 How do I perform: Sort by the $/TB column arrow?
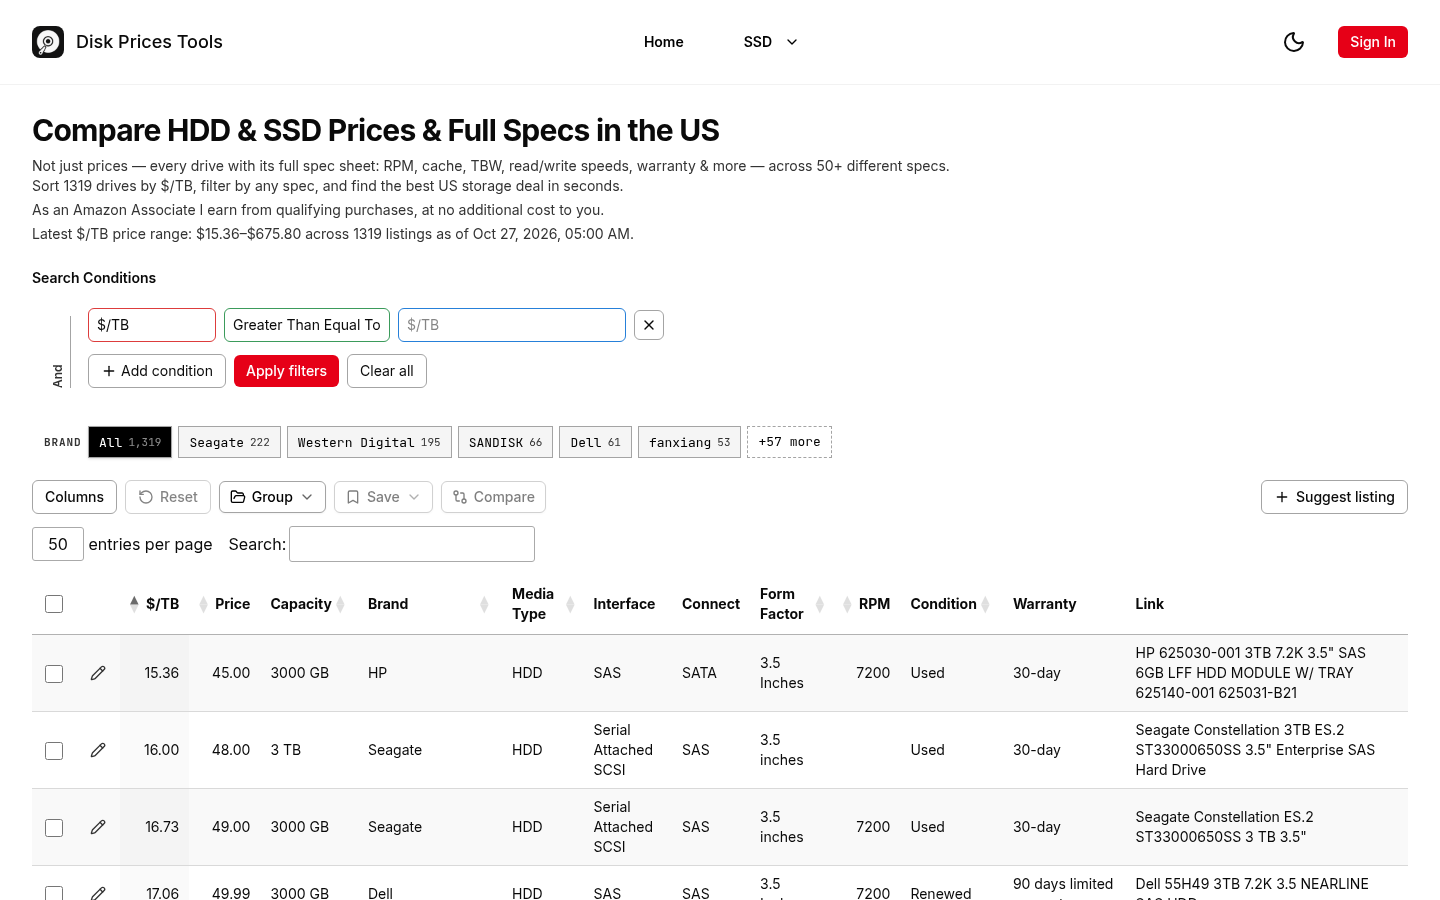pyautogui.click(x=134, y=603)
